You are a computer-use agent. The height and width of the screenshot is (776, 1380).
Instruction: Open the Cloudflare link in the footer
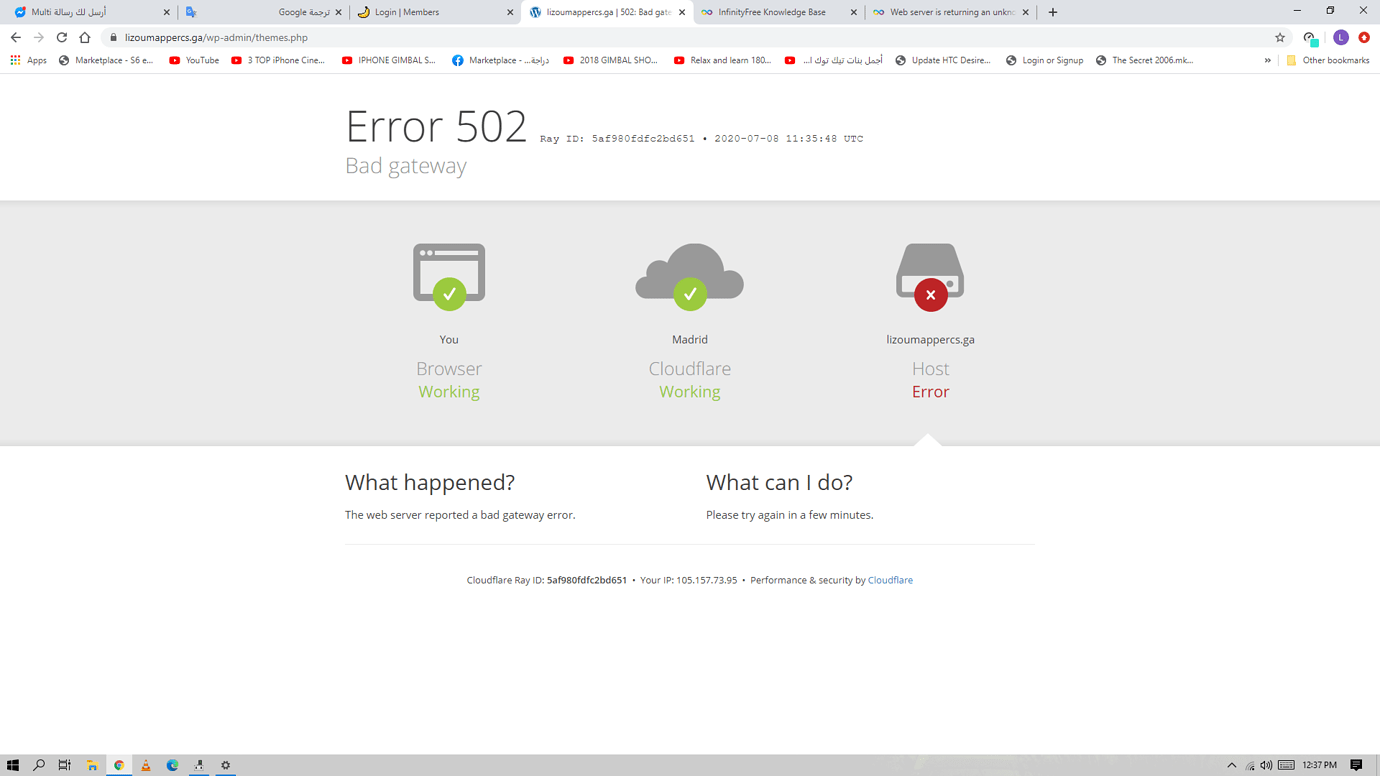coord(890,580)
